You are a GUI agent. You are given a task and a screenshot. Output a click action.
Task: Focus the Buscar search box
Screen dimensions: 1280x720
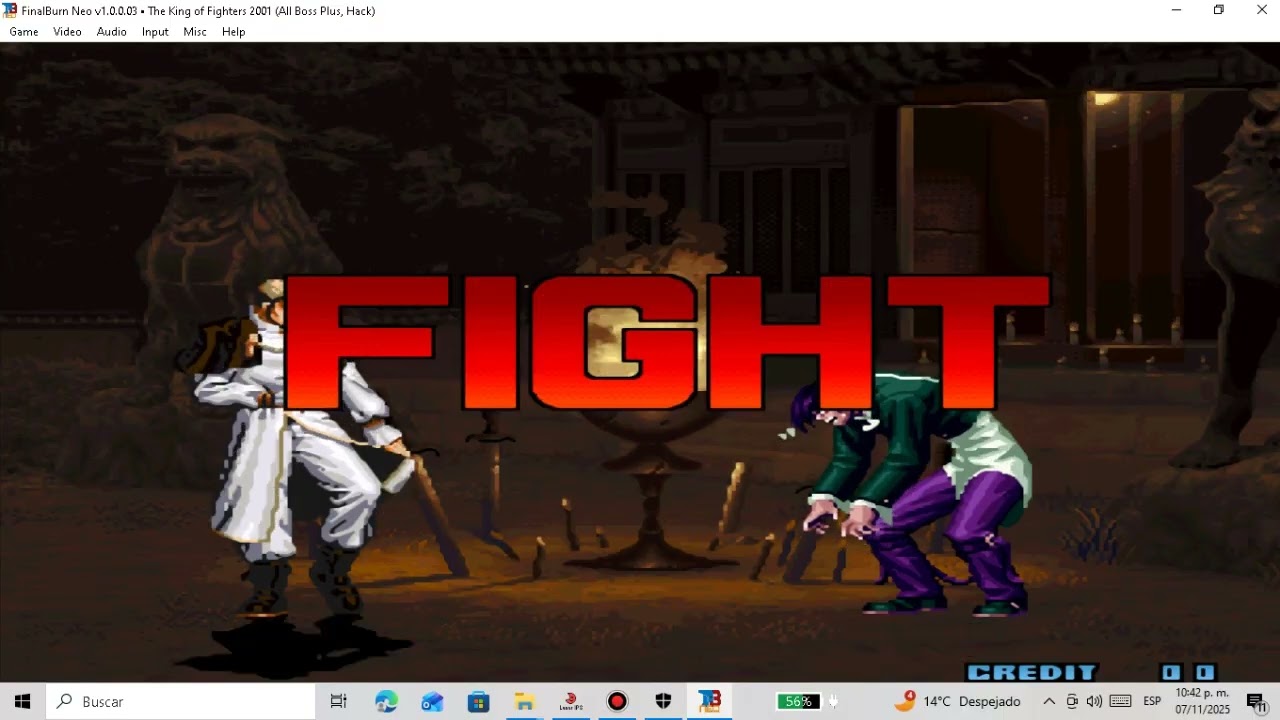pyautogui.click(x=181, y=702)
